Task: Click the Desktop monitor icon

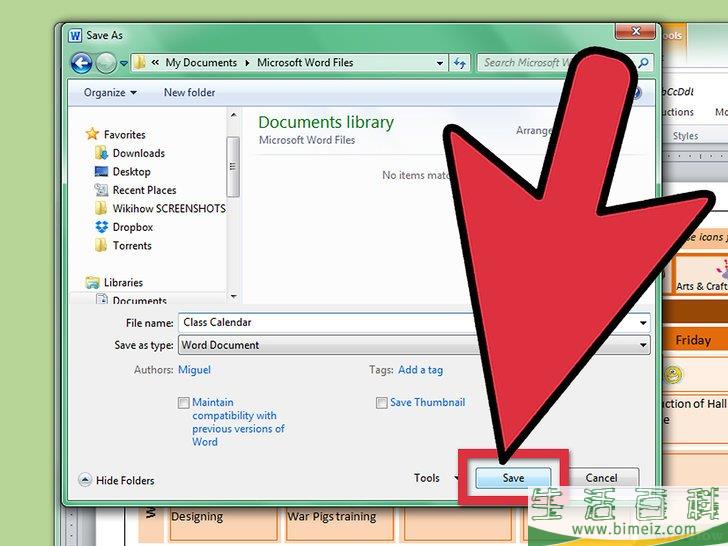Action: (x=101, y=172)
